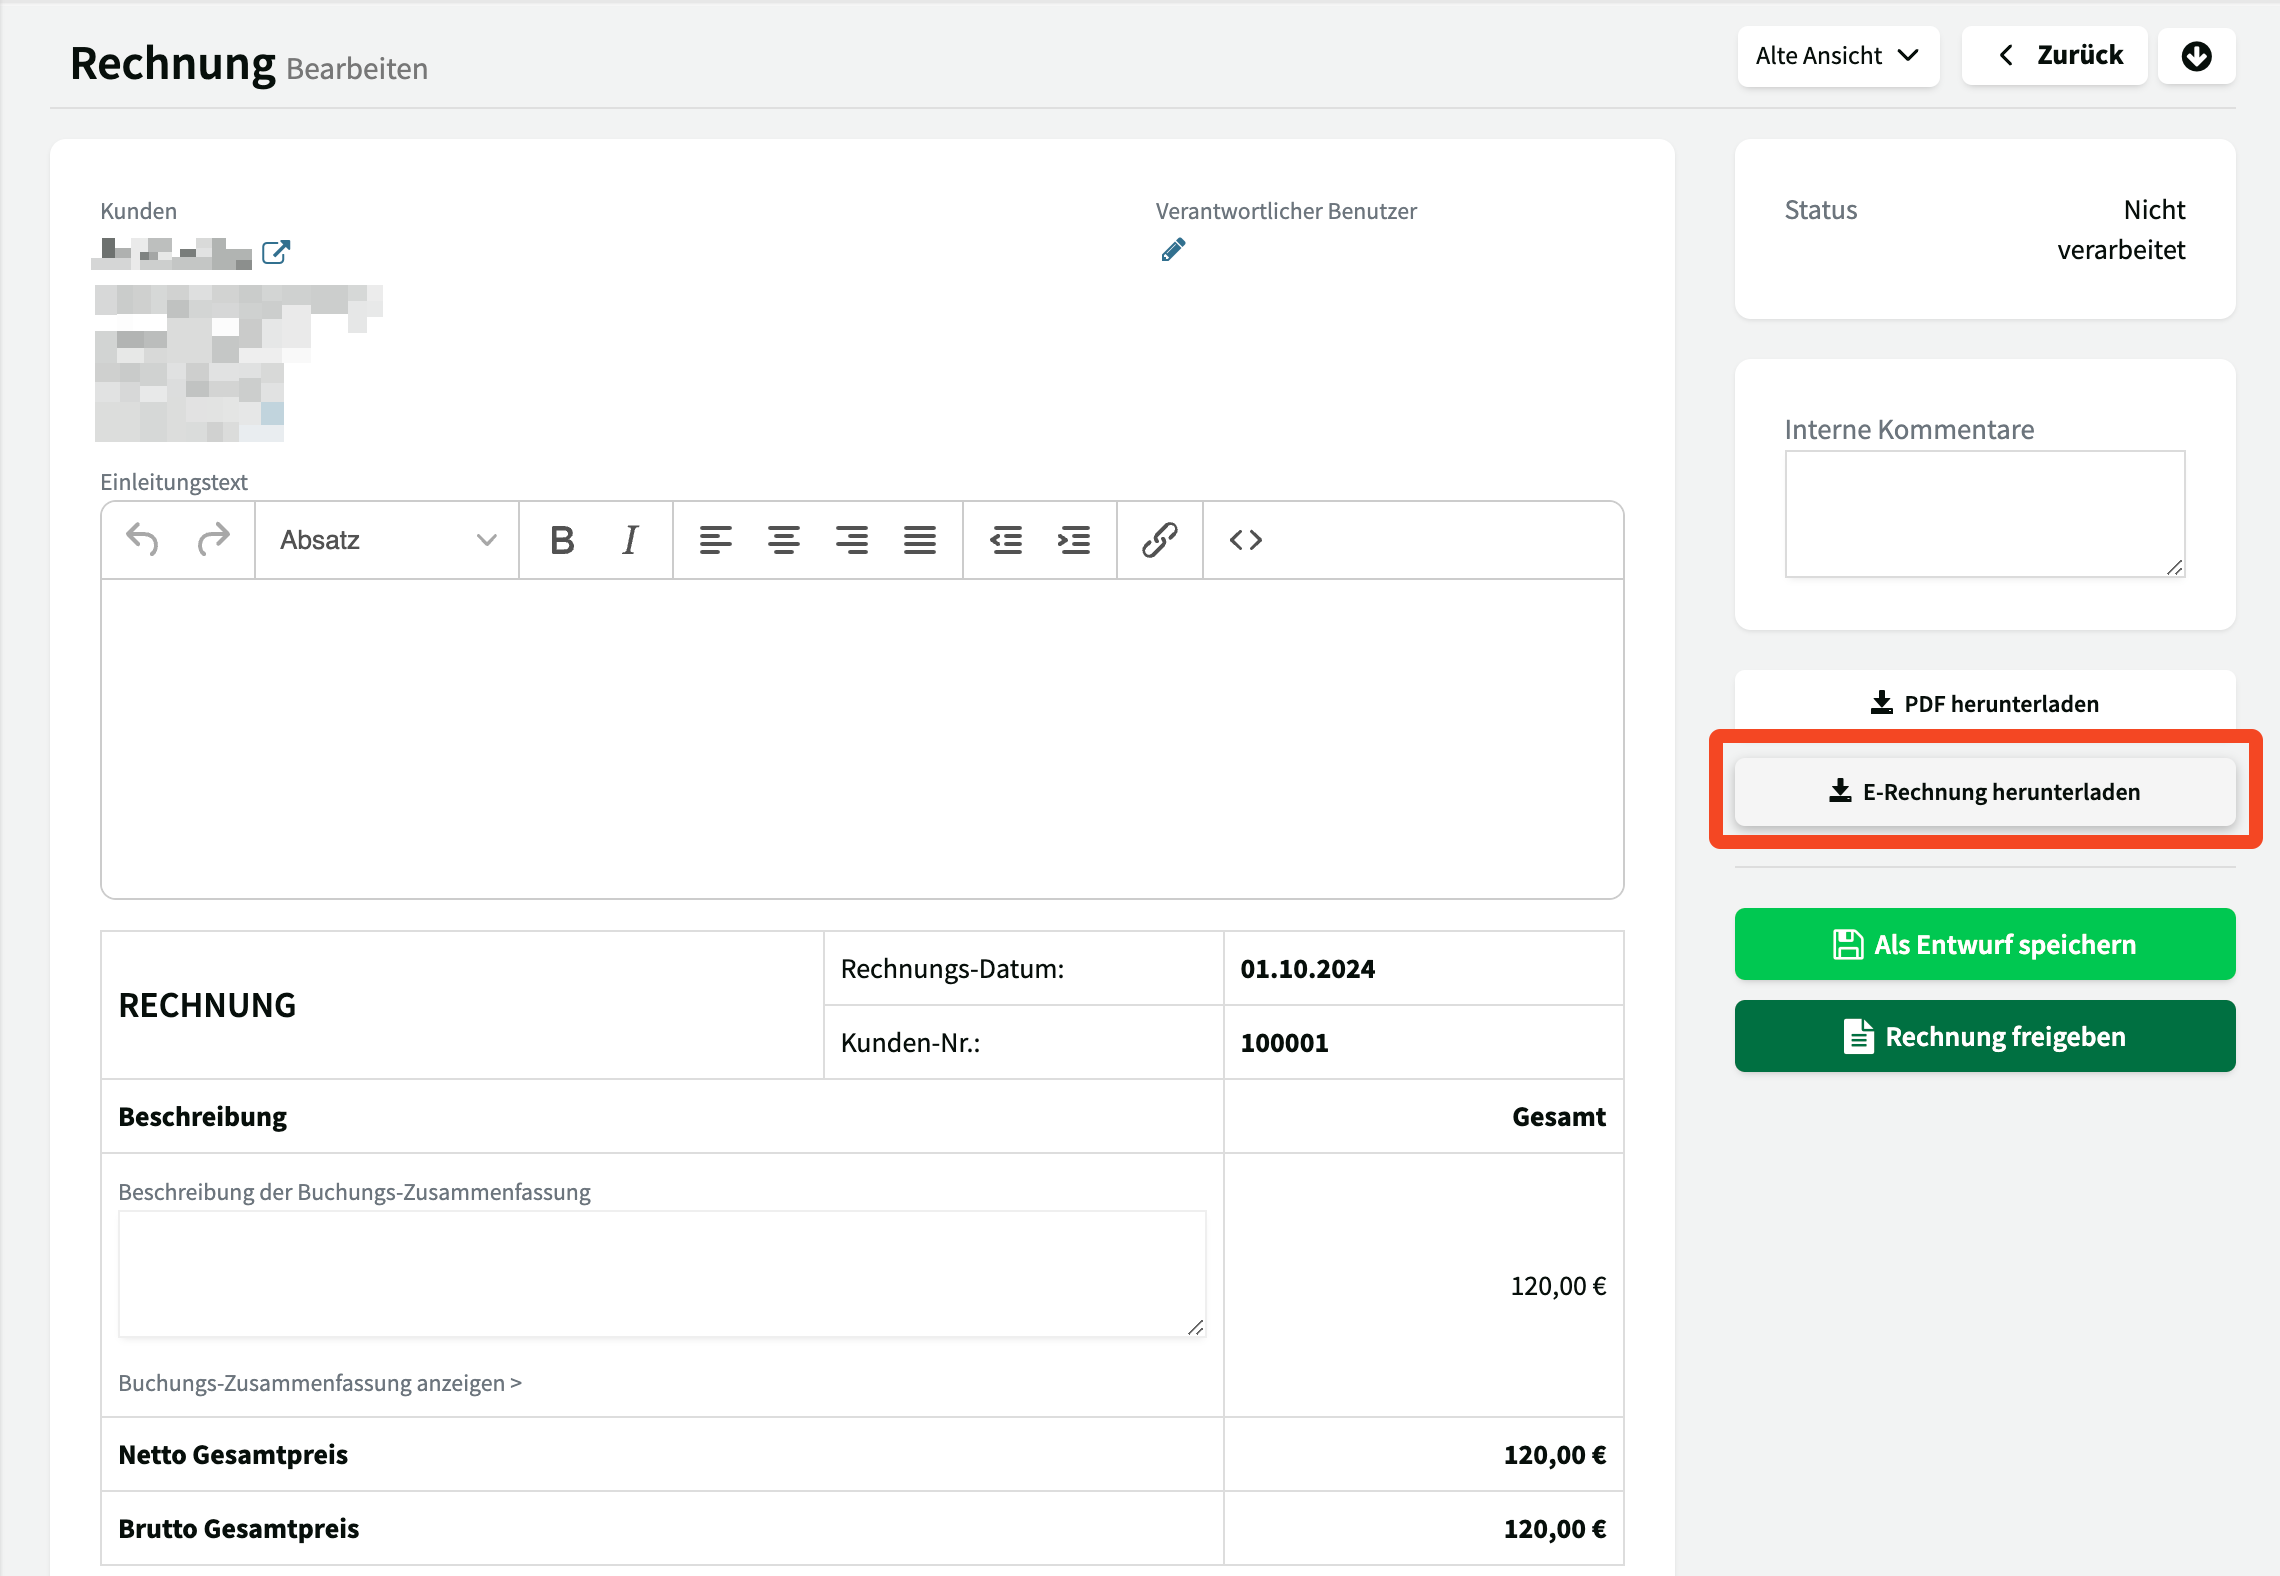Open source code view in editor

point(1245,540)
